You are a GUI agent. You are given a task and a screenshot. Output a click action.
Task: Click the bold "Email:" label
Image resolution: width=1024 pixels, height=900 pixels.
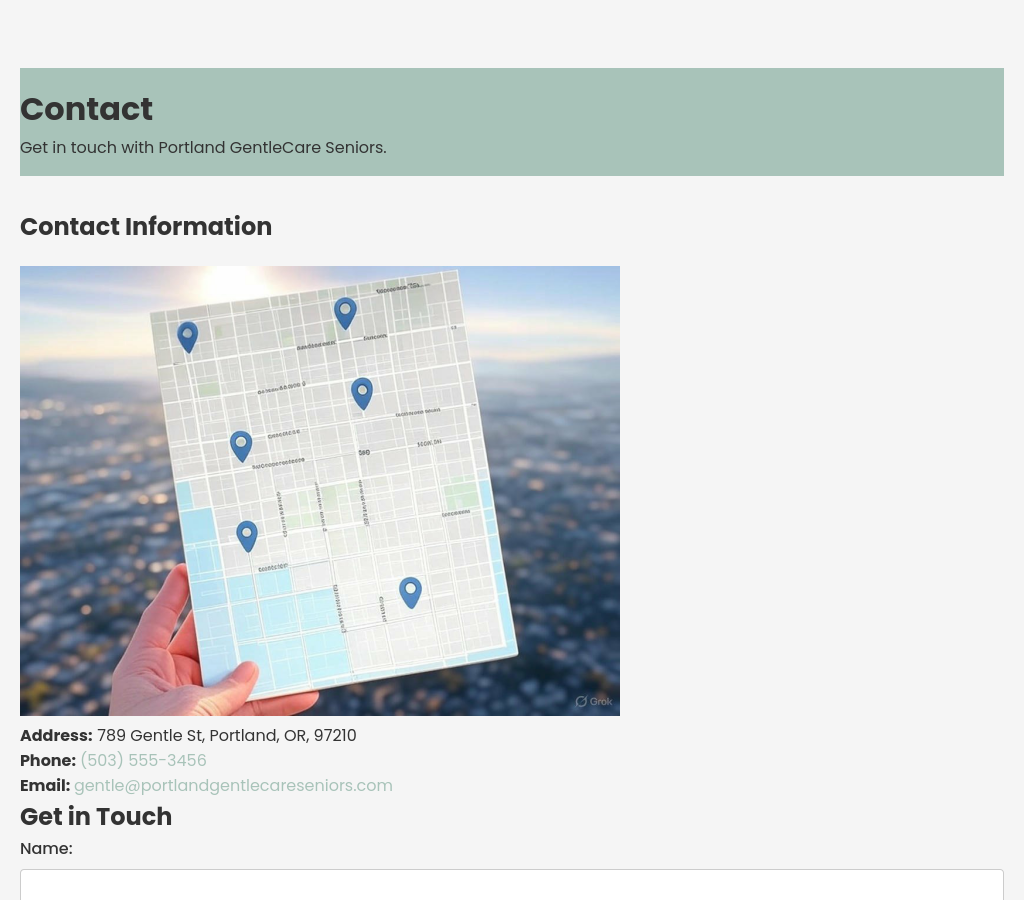pyautogui.click(x=45, y=785)
